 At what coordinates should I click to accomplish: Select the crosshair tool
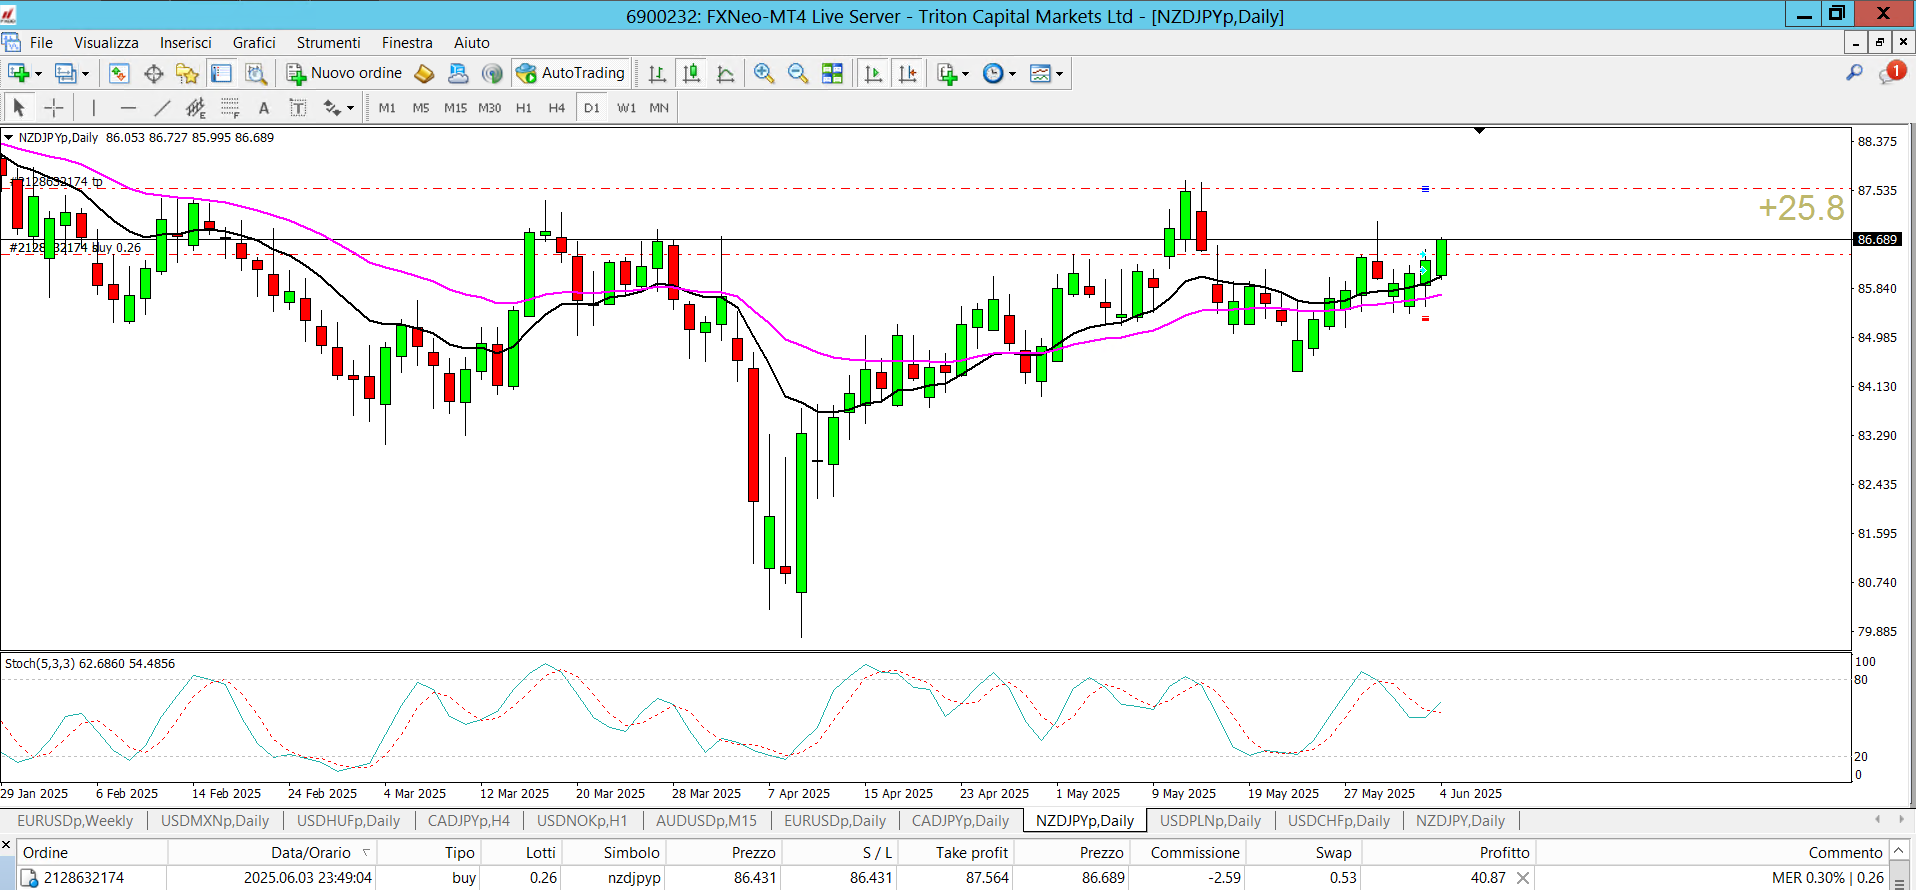[x=54, y=107]
